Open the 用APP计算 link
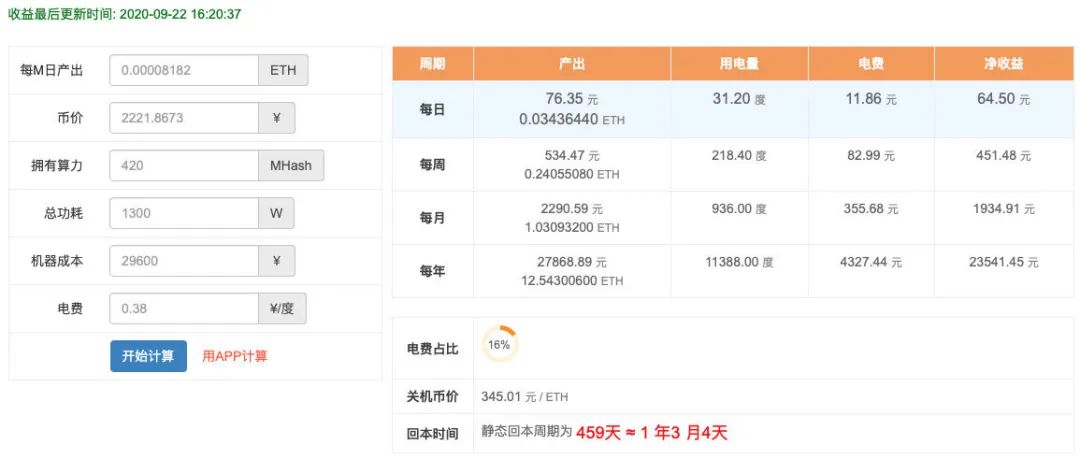This screenshot has height=459, width=1080. pos(235,356)
